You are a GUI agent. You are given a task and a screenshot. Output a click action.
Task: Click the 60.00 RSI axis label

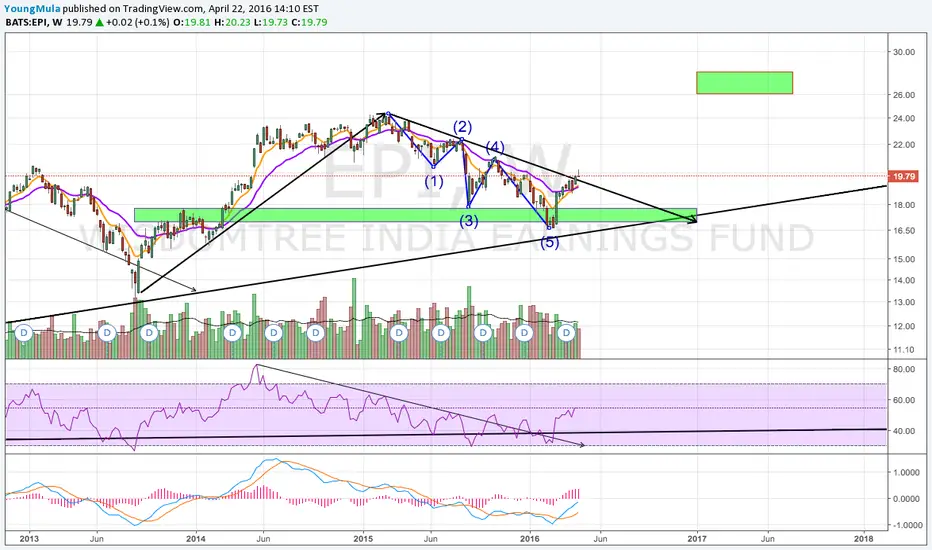click(903, 400)
